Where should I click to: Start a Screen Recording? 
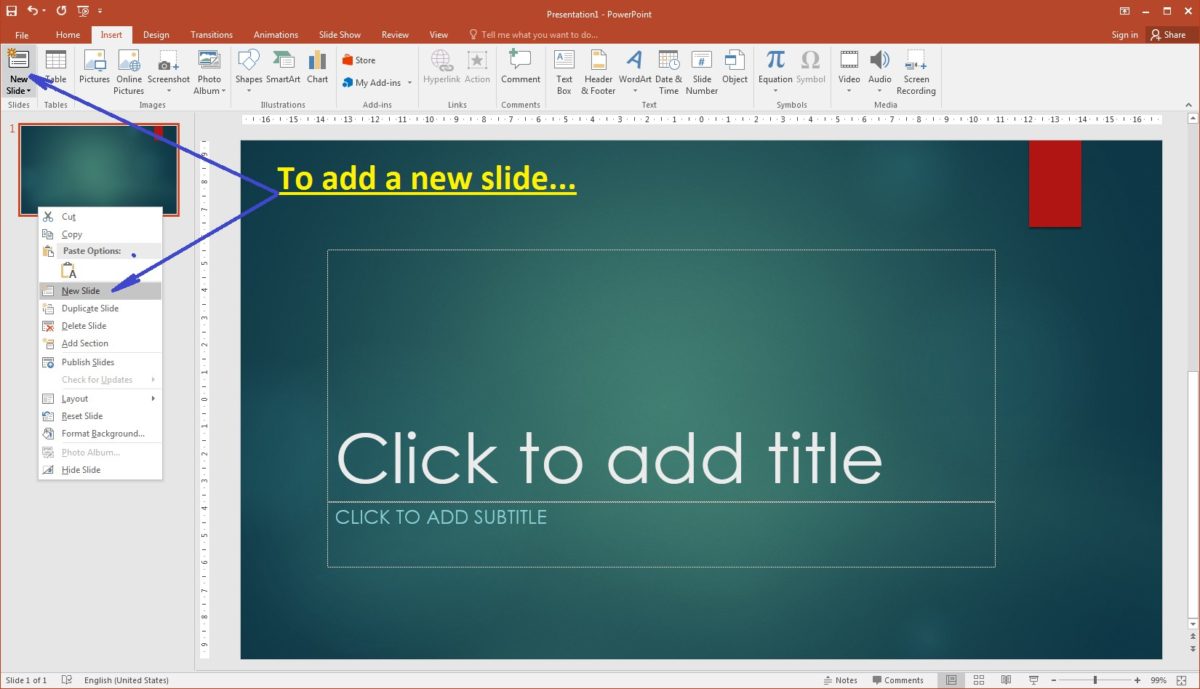tap(915, 68)
